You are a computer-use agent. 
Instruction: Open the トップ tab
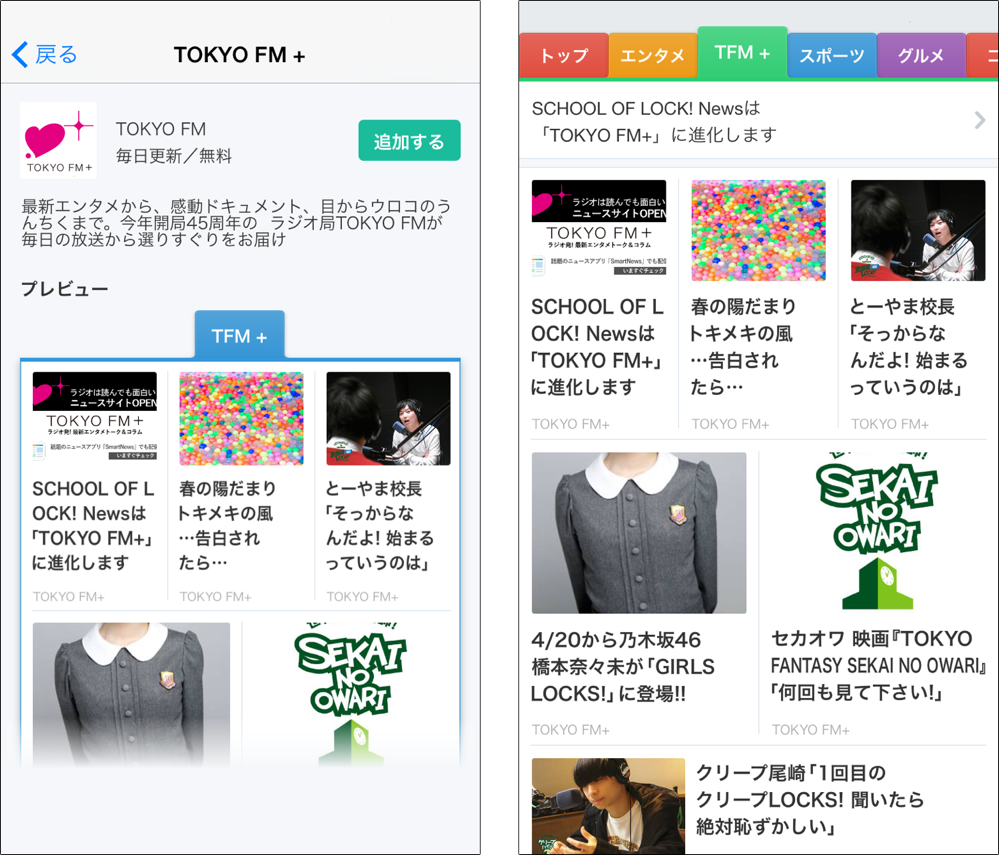tap(564, 55)
